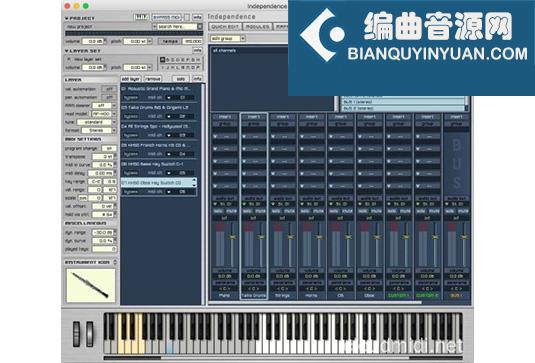Open the AKAI cleaner dropdown
This screenshot has width=535, height=363.
105,105
